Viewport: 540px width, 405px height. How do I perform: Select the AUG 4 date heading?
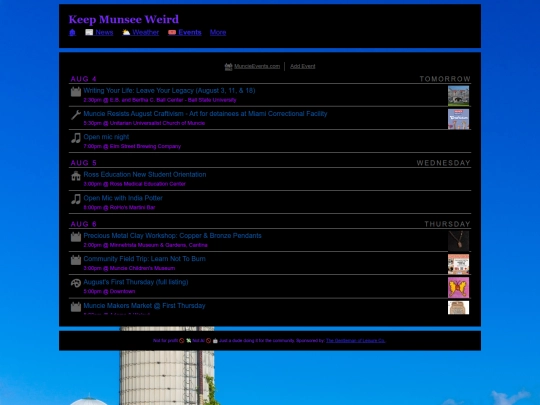pyautogui.click(x=84, y=79)
